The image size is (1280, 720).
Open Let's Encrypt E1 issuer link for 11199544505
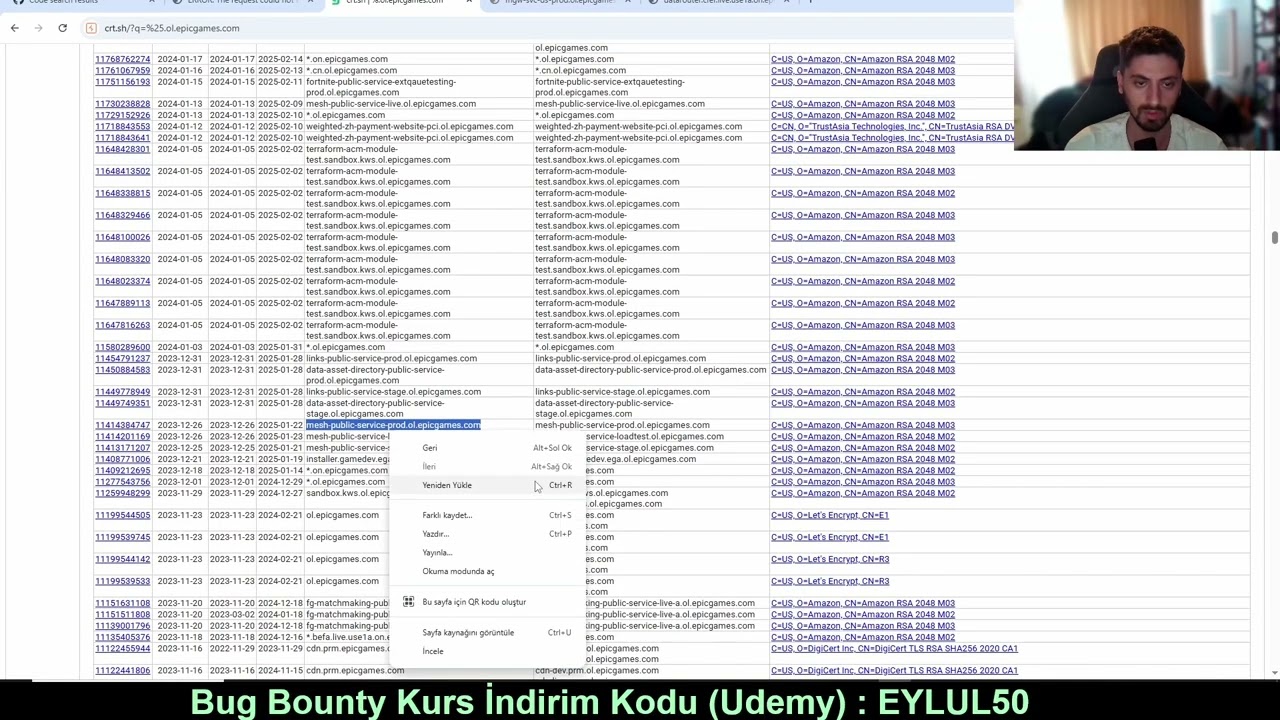[829, 515]
